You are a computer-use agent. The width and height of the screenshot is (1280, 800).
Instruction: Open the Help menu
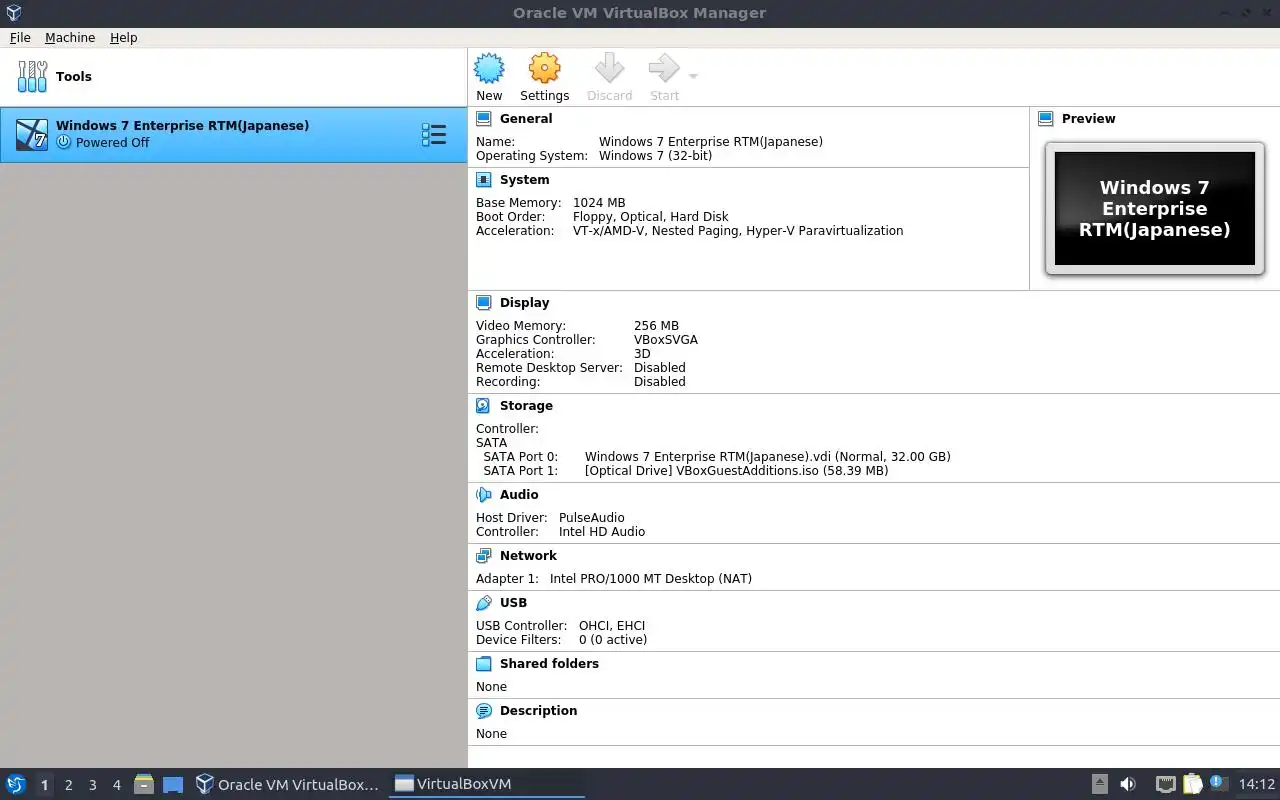(124, 37)
